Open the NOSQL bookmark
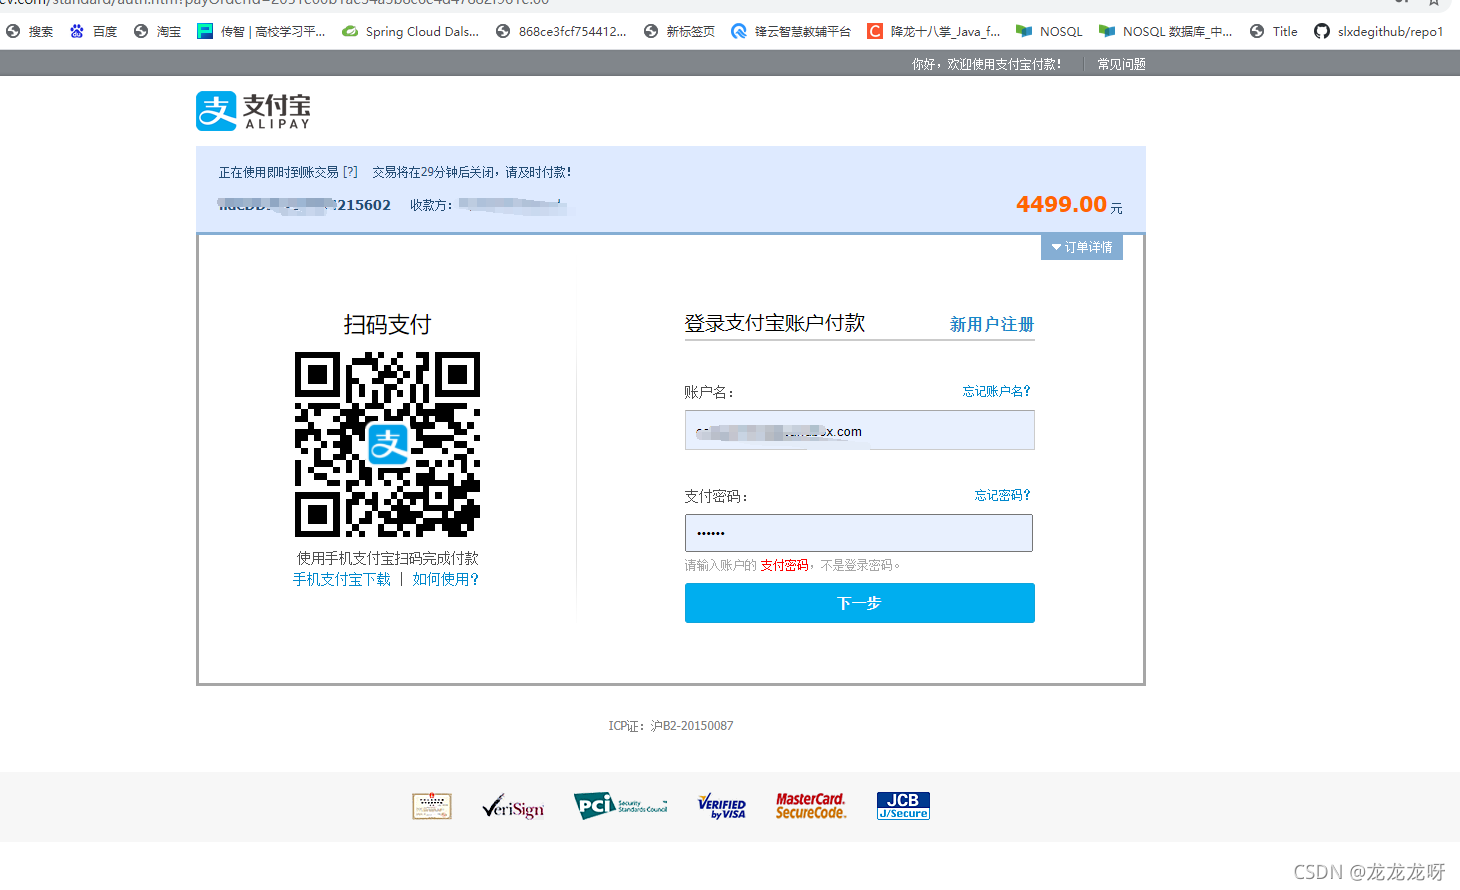 pos(1050,32)
